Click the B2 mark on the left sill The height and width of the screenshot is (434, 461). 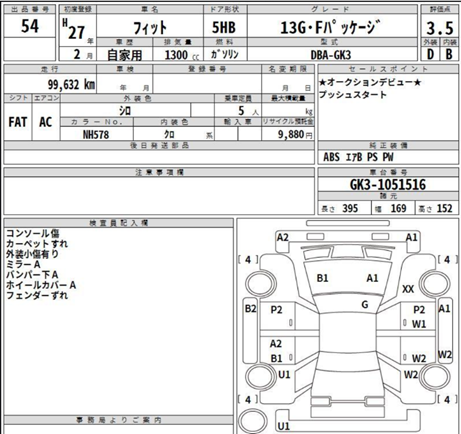[x=251, y=309]
